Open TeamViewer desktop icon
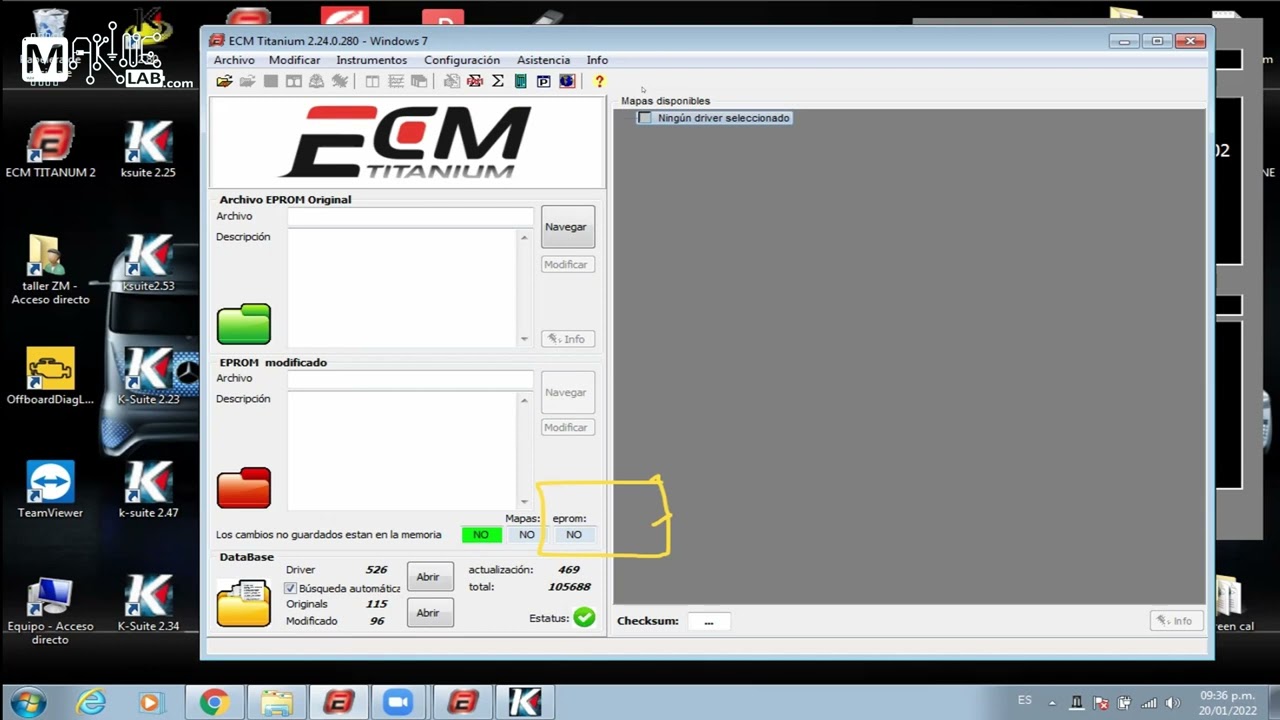Image resolution: width=1280 pixels, height=720 pixels. [x=50, y=489]
